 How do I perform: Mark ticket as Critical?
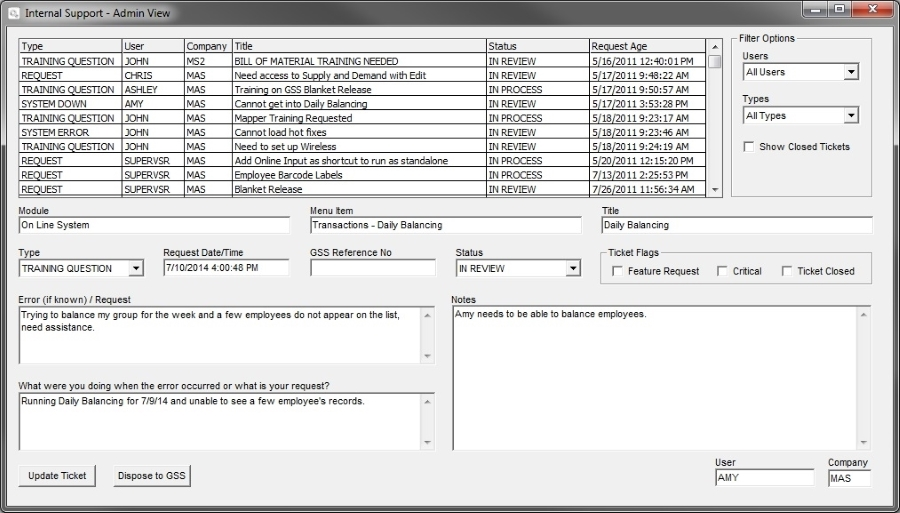pyautogui.click(x=722, y=271)
